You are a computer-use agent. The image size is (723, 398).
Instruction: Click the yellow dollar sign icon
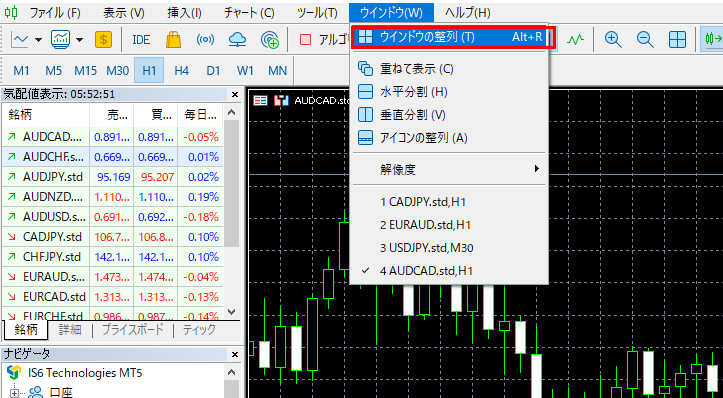(x=103, y=40)
